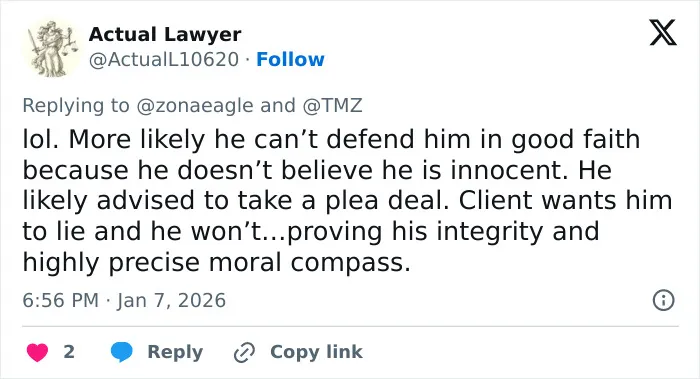Open the X logo in the corner
Image resolution: width=700 pixels, height=379 pixels.
(x=663, y=33)
